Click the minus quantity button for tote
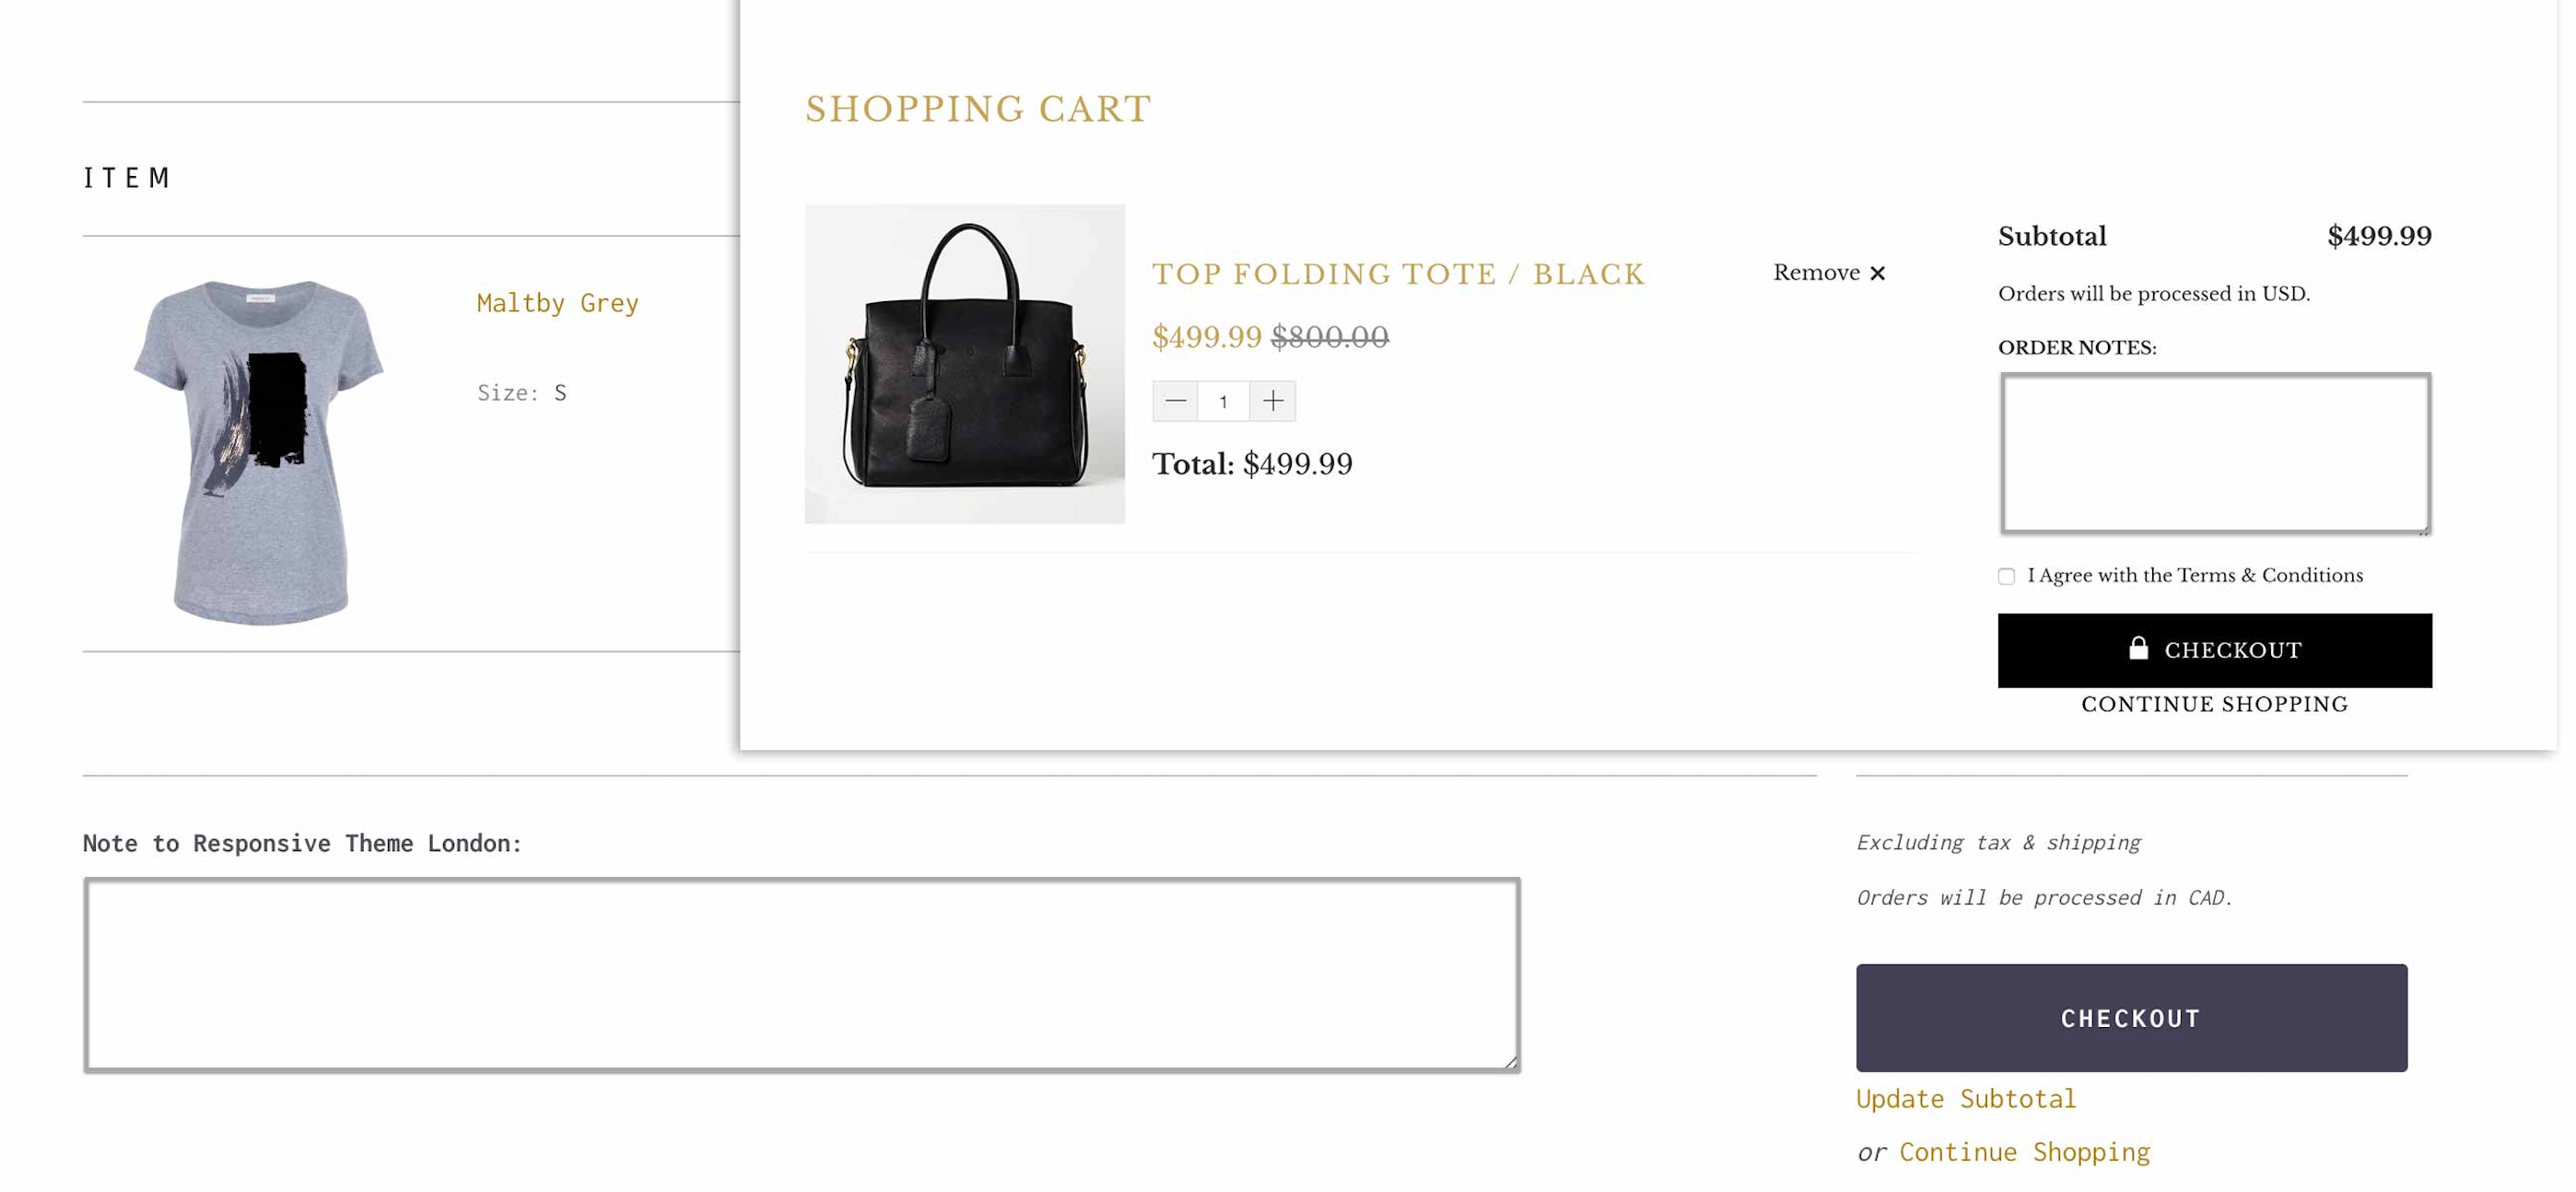This screenshot has width=2576, height=1192. tap(1175, 401)
